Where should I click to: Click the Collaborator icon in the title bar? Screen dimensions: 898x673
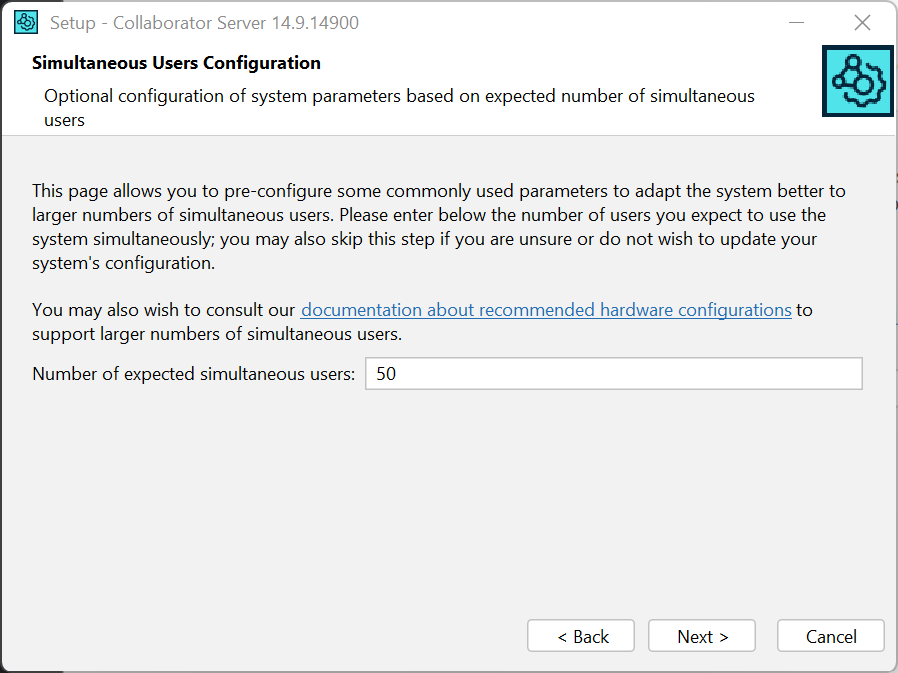(25, 21)
